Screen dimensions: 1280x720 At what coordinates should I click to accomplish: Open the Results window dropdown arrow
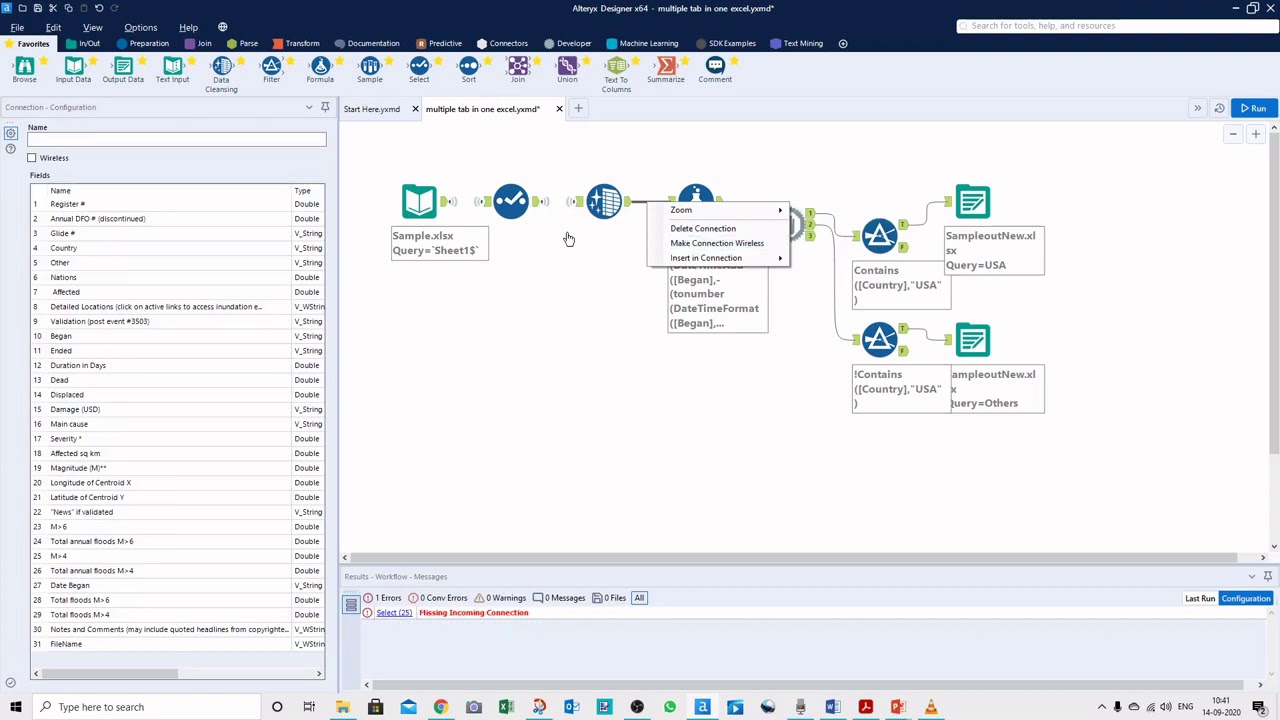[x=1252, y=576]
